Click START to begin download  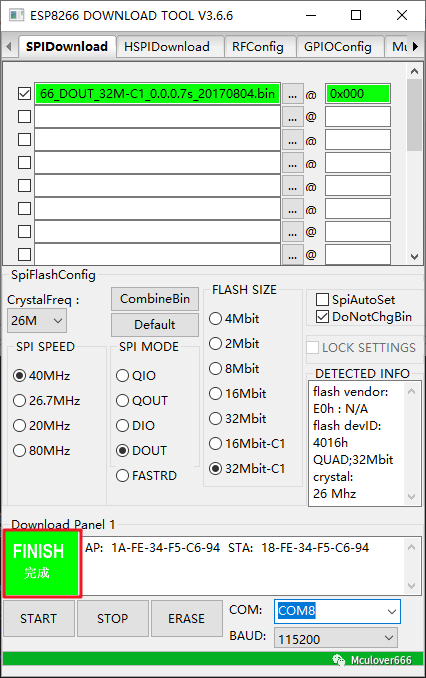[x=39, y=618]
